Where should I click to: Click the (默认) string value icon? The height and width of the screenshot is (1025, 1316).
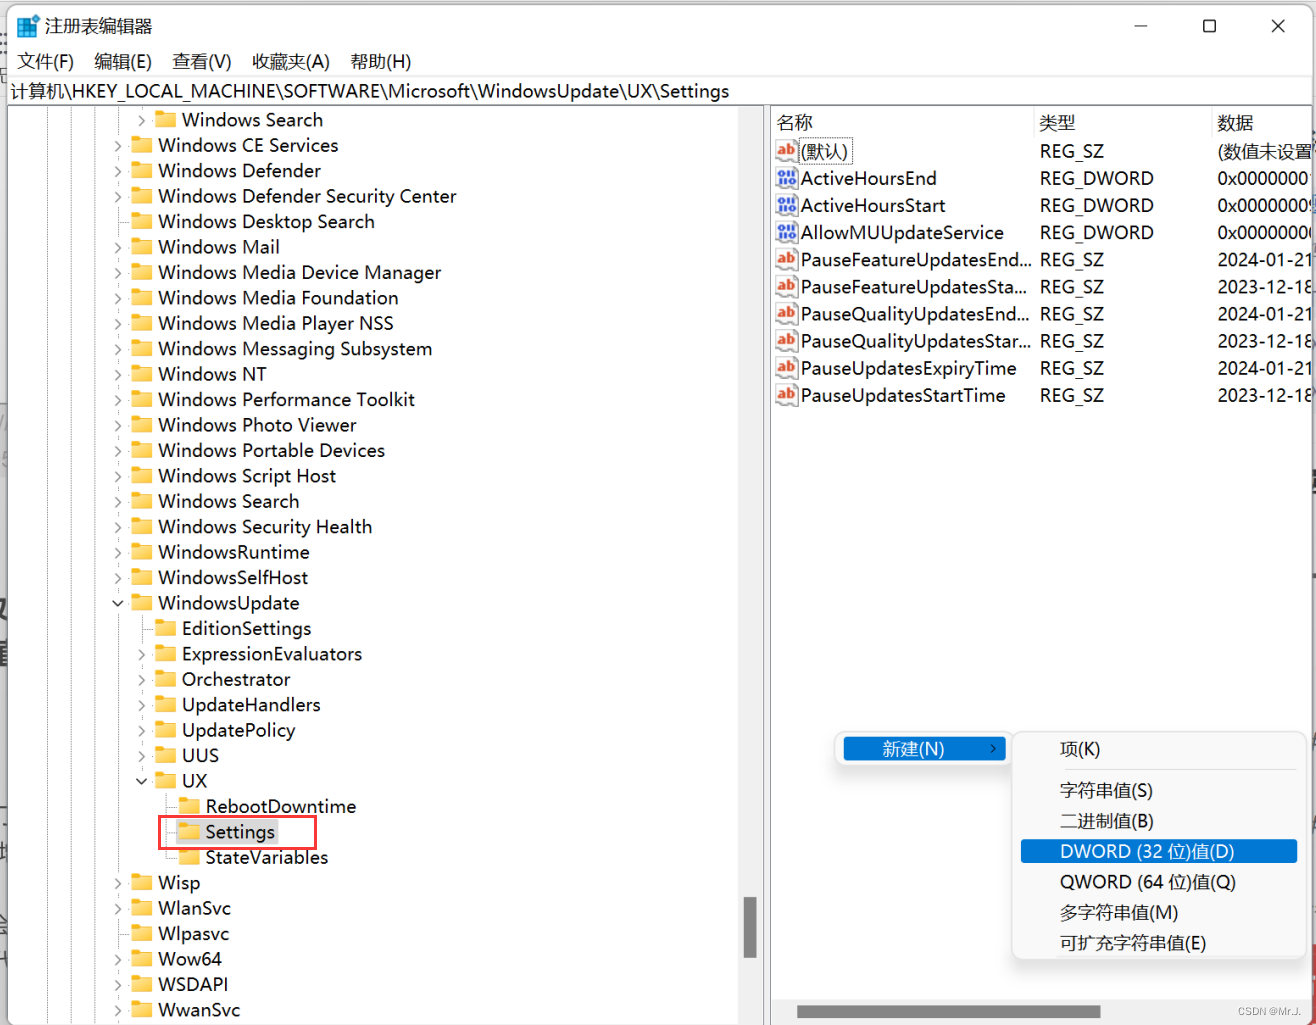click(787, 151)
